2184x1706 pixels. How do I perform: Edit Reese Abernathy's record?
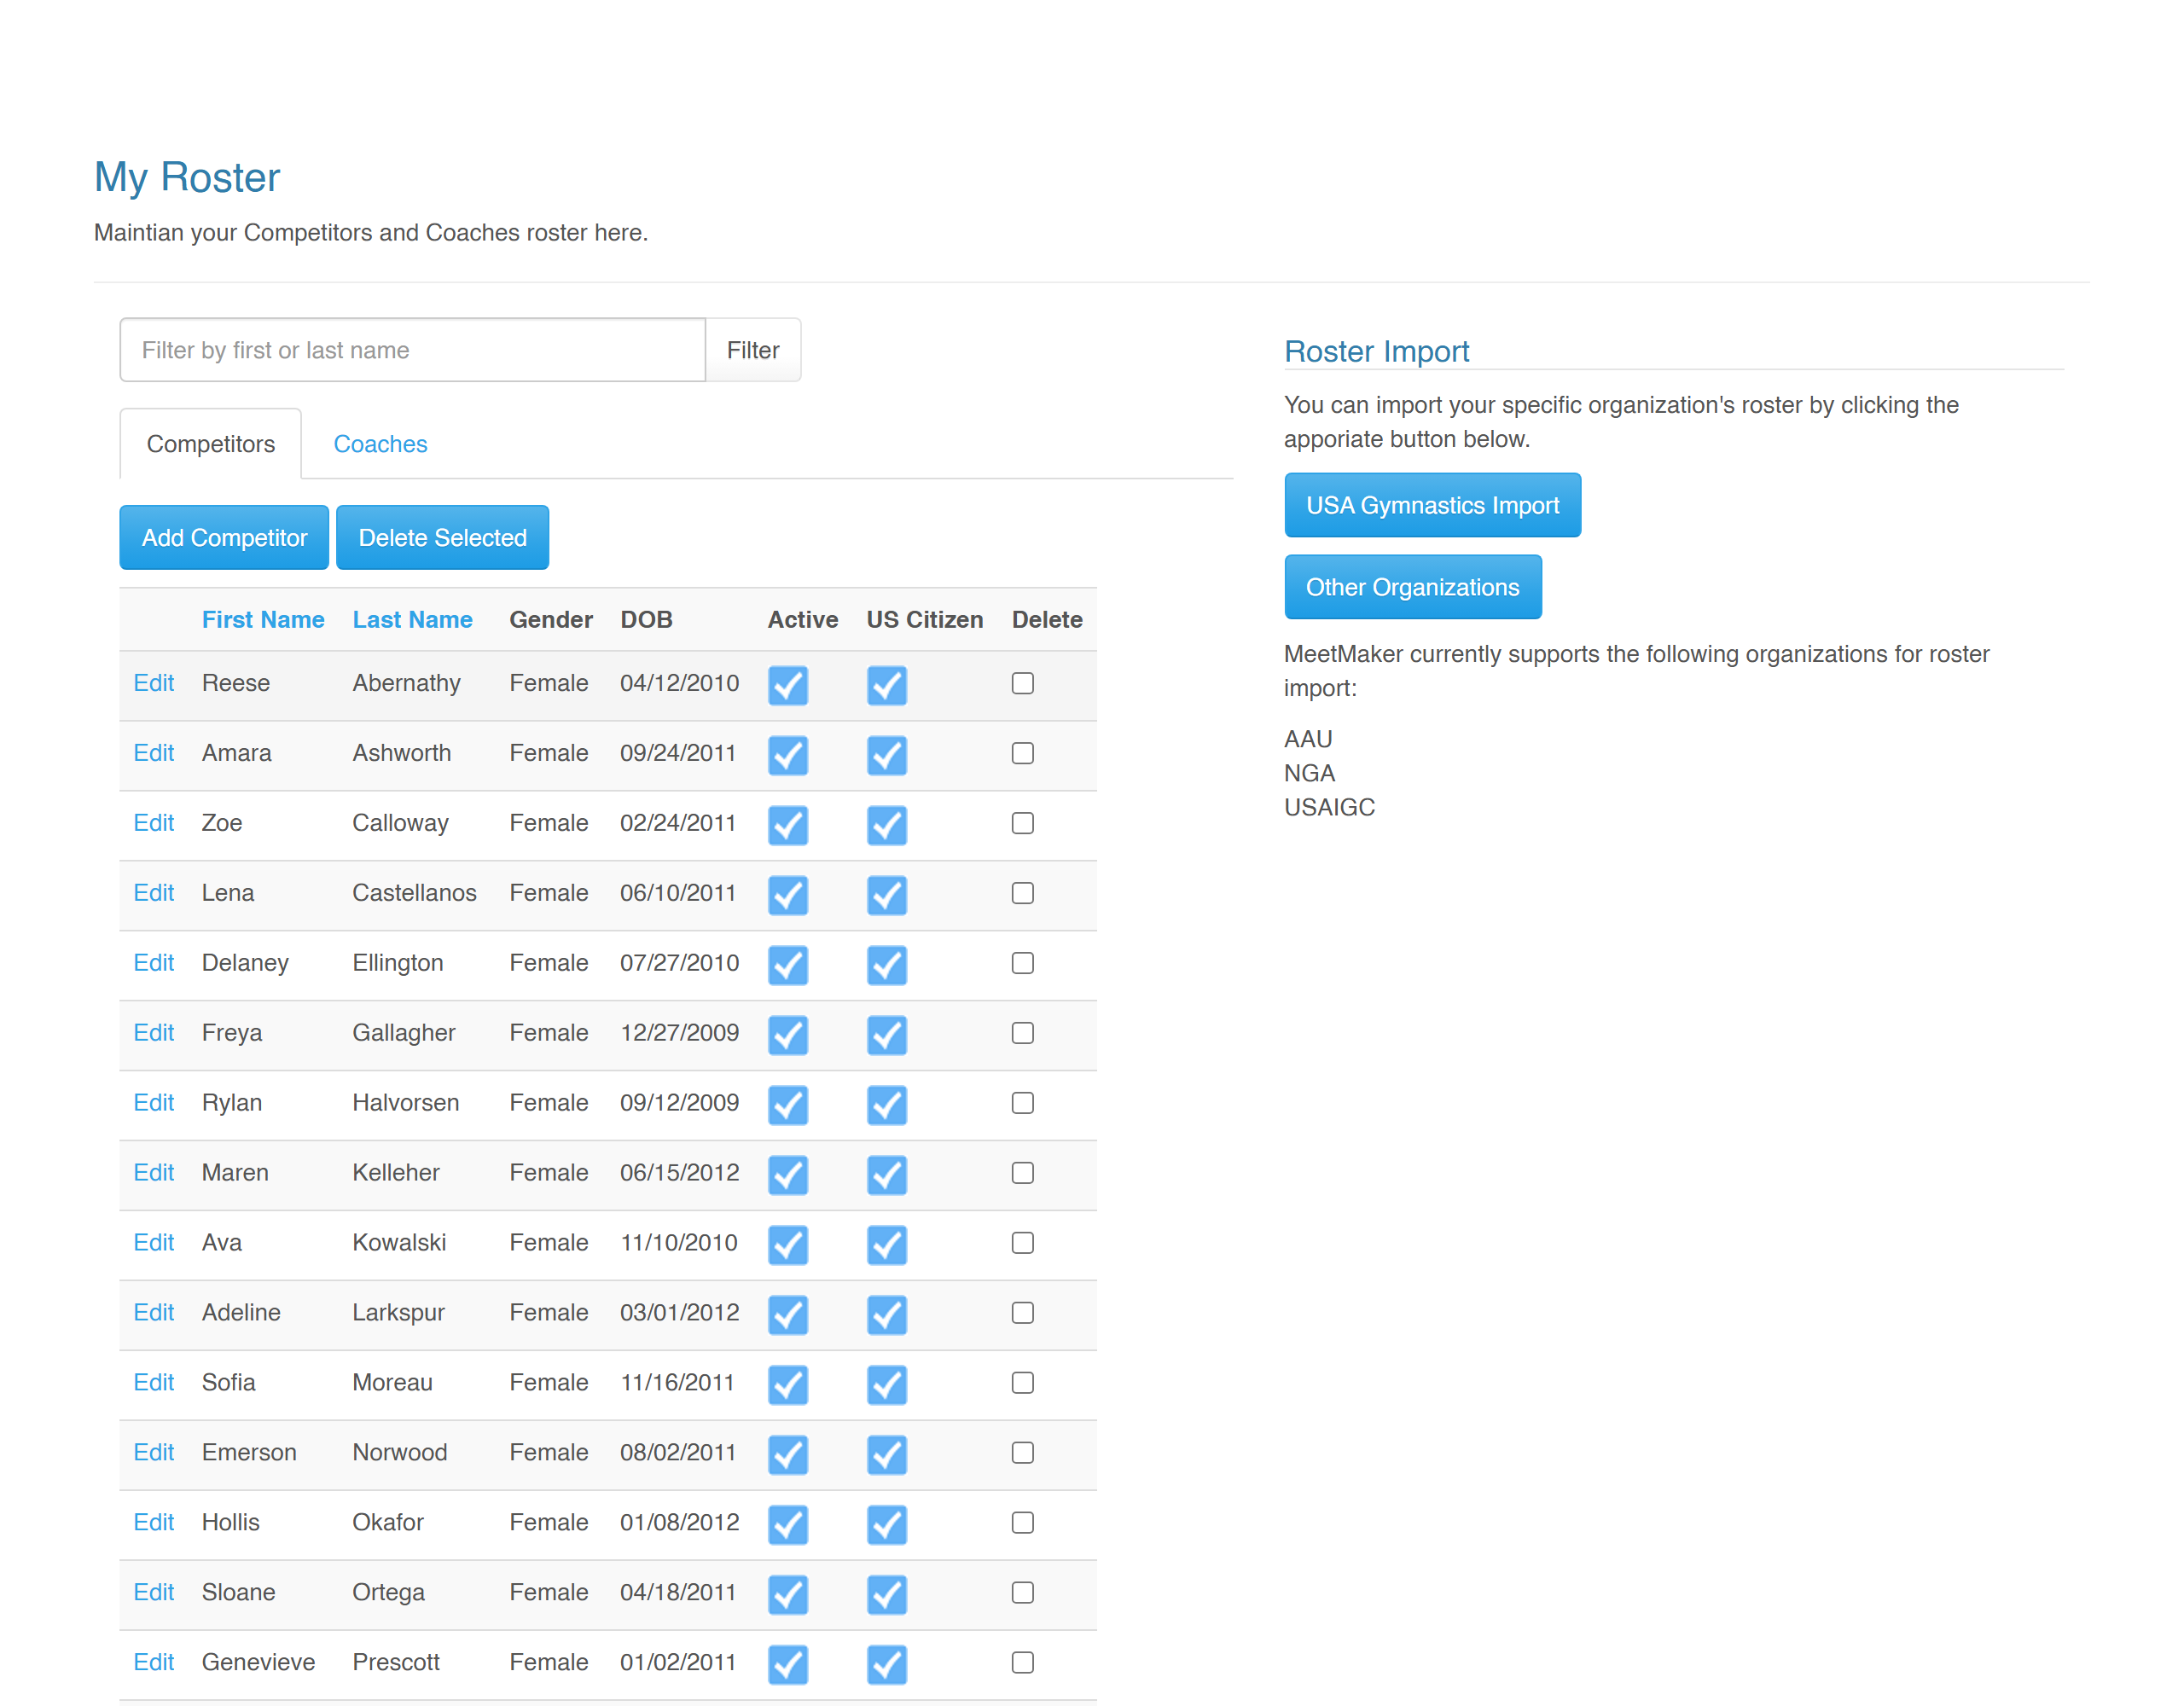point(154,683)
